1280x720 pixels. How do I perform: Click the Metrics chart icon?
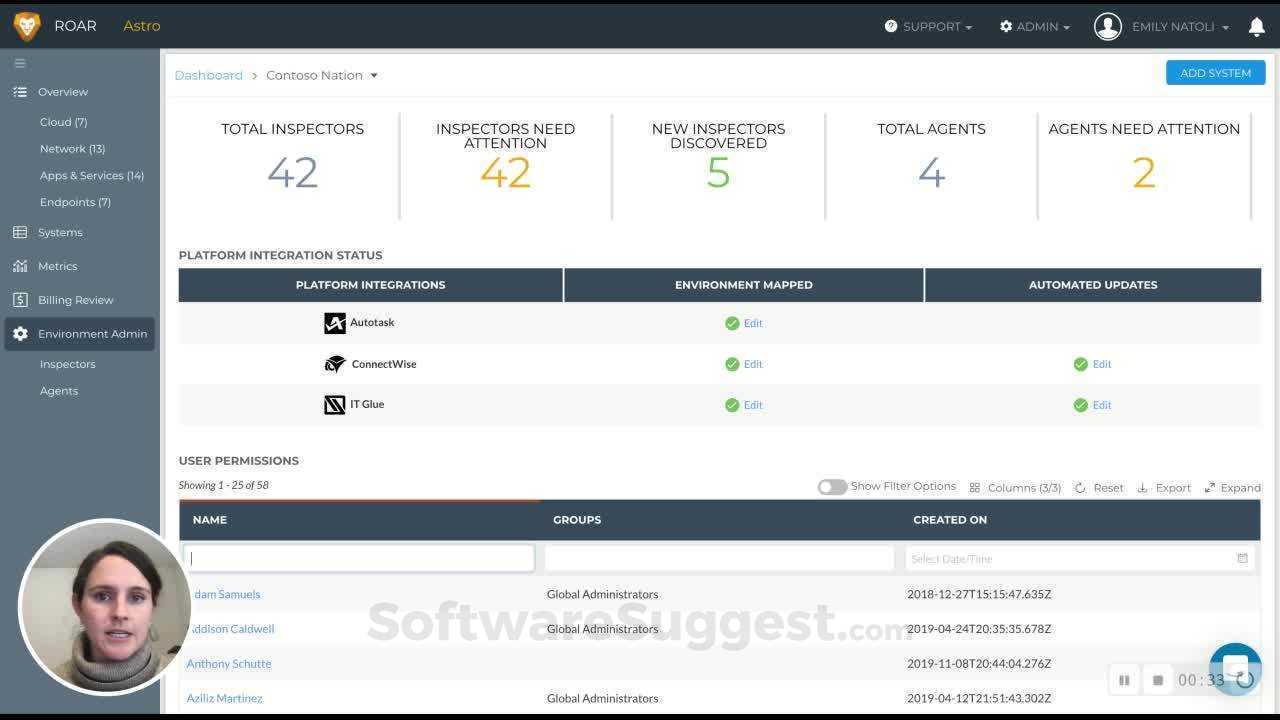click(20, 266)
